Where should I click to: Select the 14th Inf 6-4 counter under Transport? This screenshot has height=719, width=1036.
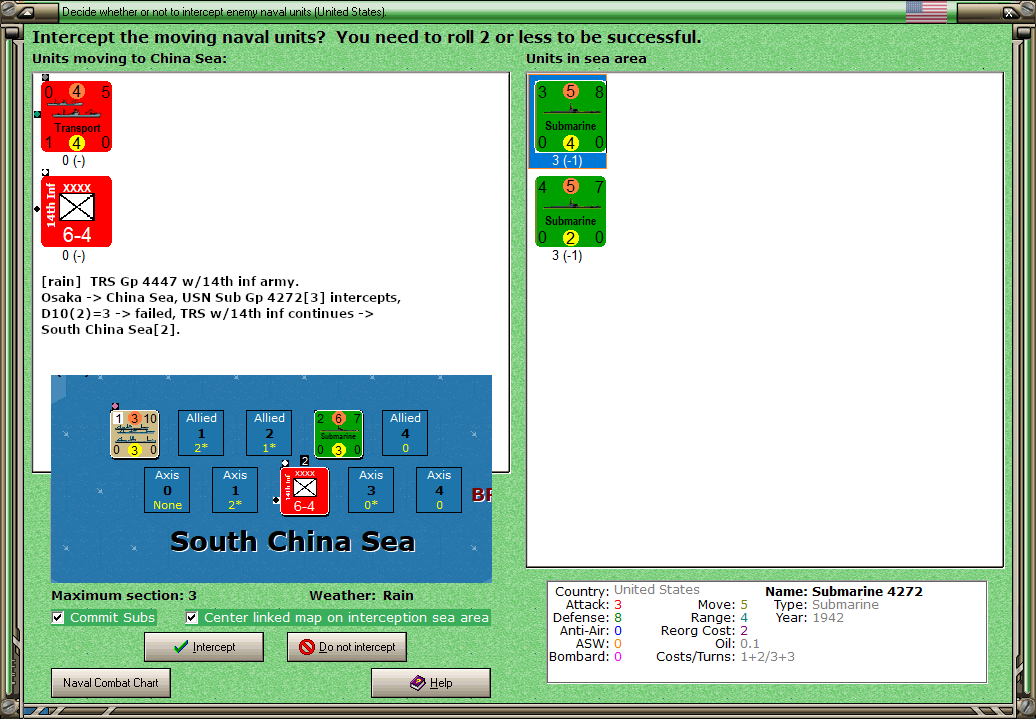tap(77, 211)
